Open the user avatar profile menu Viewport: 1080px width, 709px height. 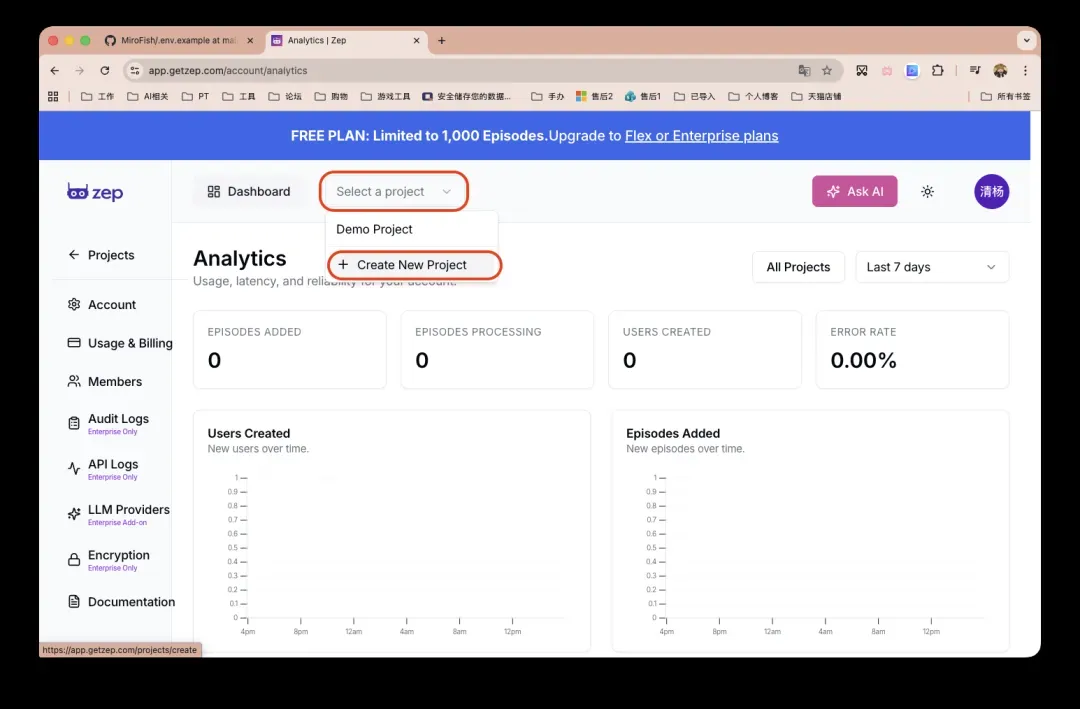click(x=991, y=192)
